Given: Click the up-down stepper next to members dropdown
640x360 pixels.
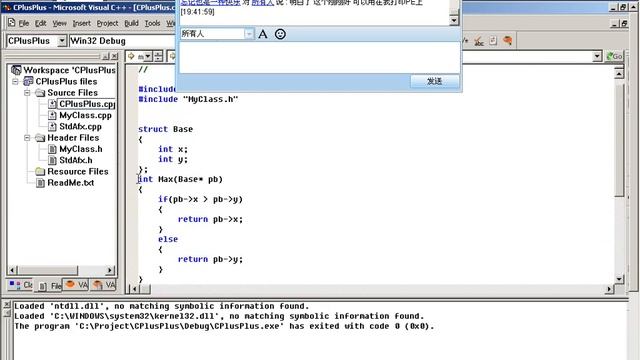Looking at the screenshot, I should 158,56.
